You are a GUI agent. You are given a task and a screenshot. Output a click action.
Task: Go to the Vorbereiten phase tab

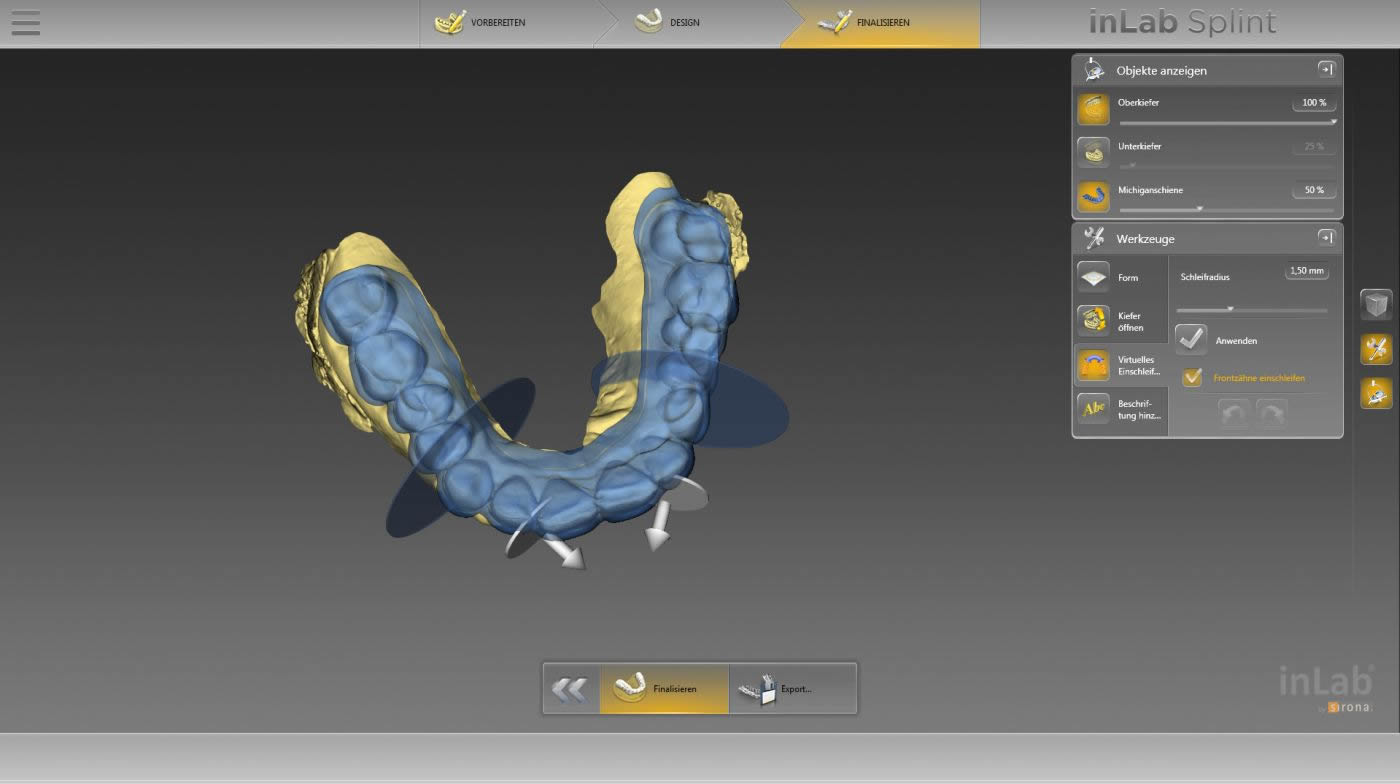[505, 23]
